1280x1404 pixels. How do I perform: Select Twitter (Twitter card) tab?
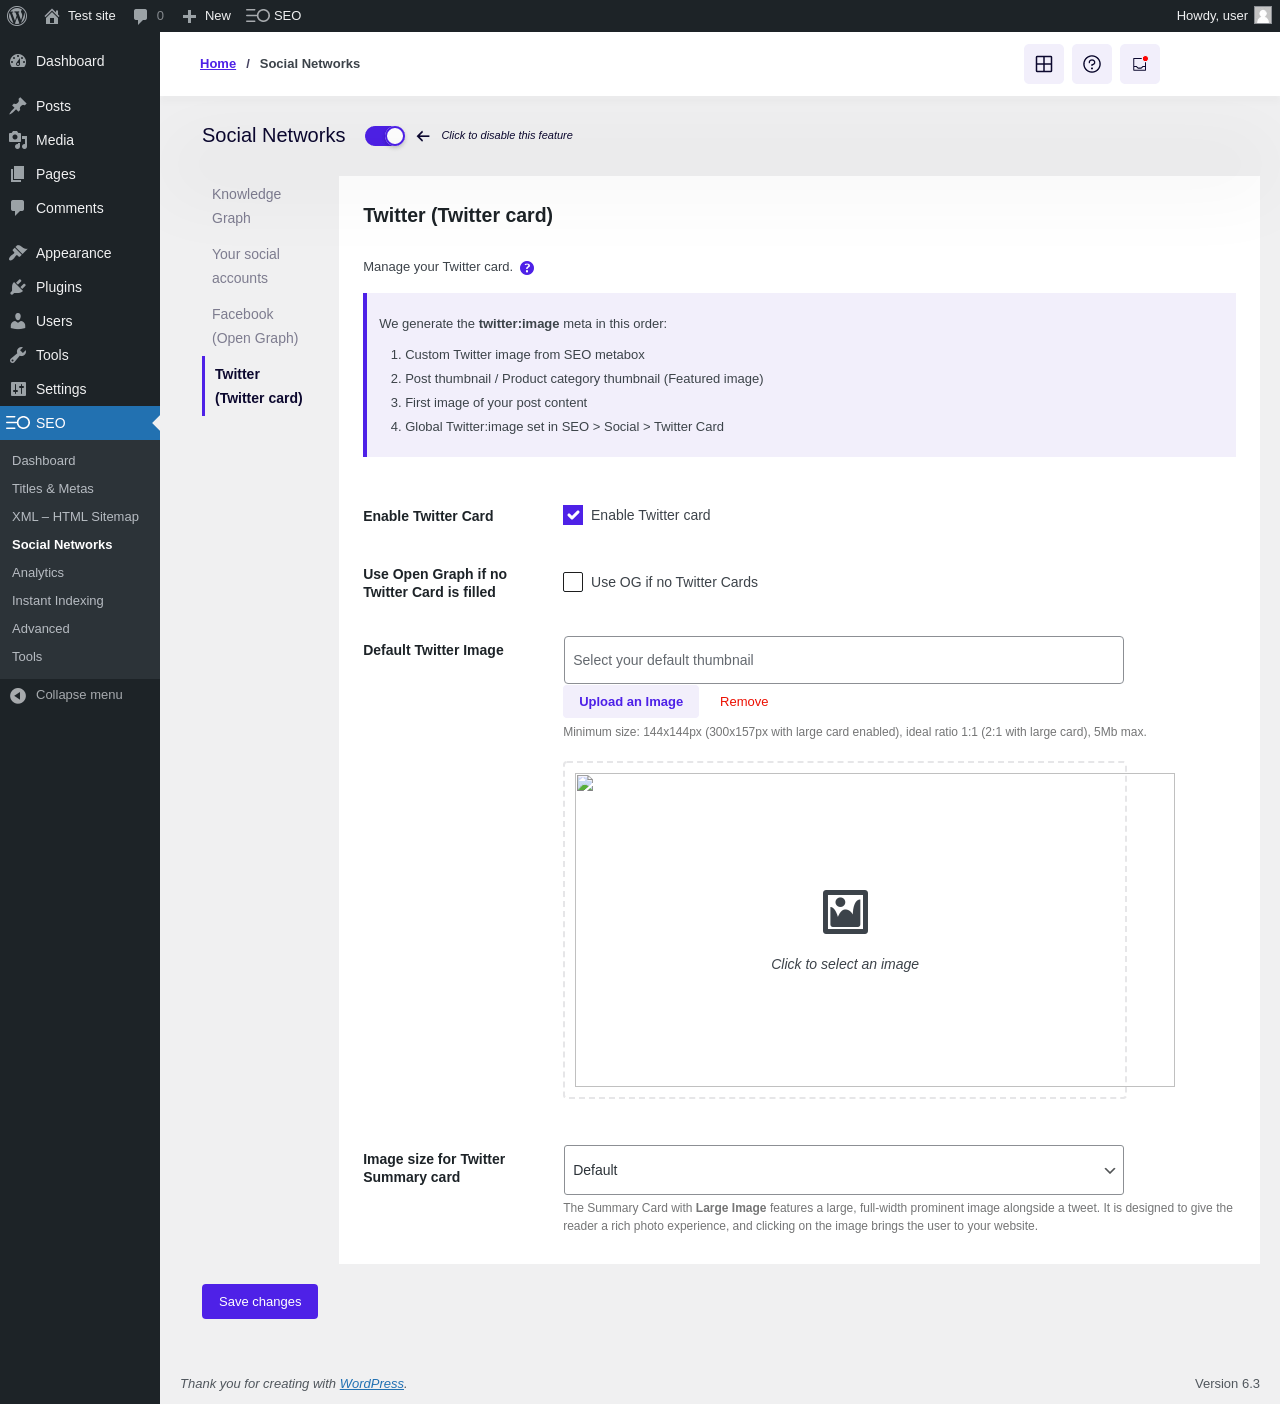pos(259,386)
